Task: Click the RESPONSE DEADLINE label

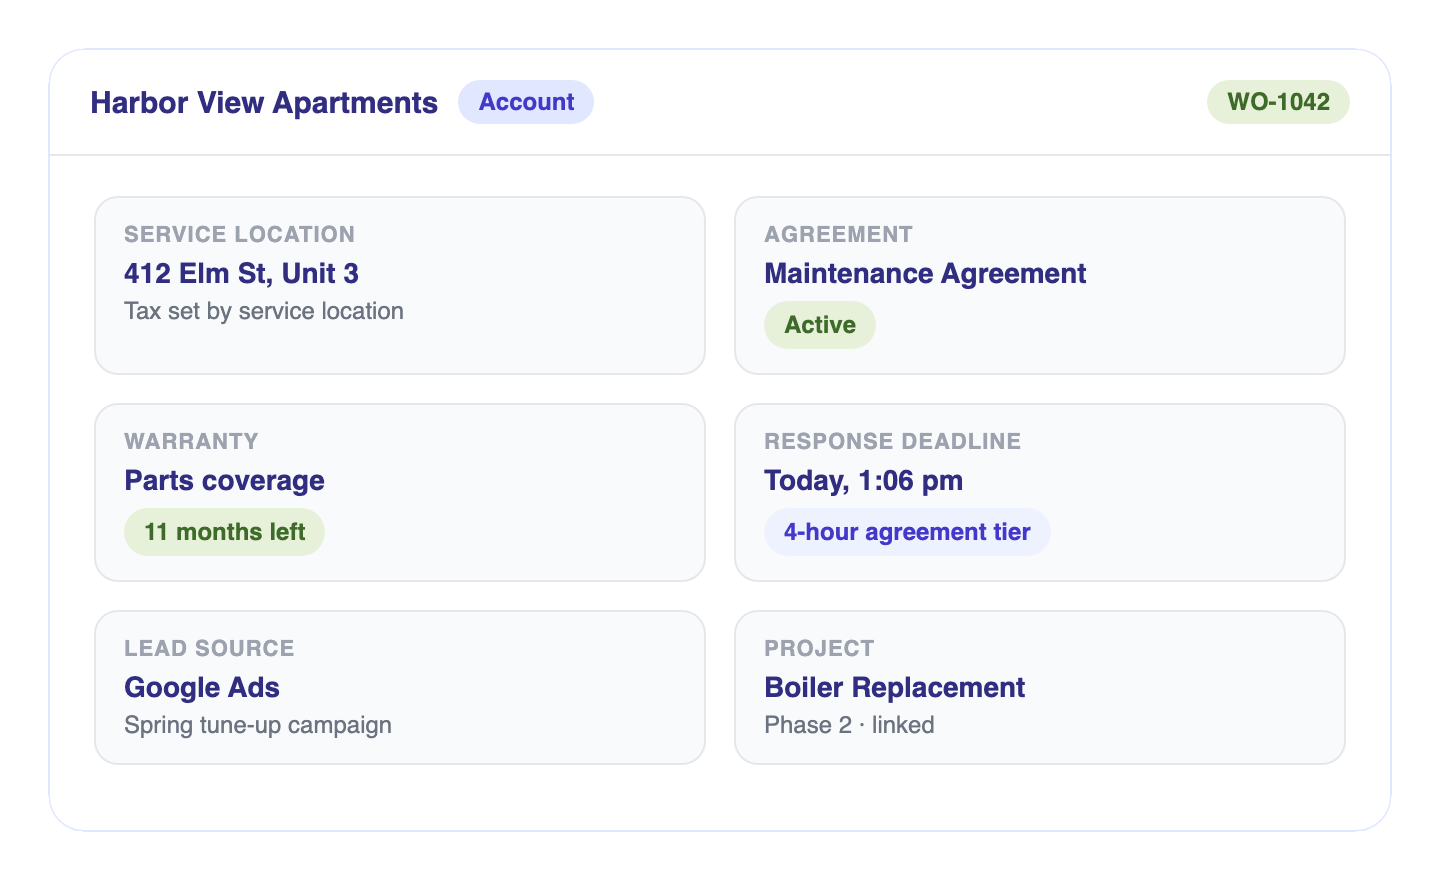Action: point(893,441)
